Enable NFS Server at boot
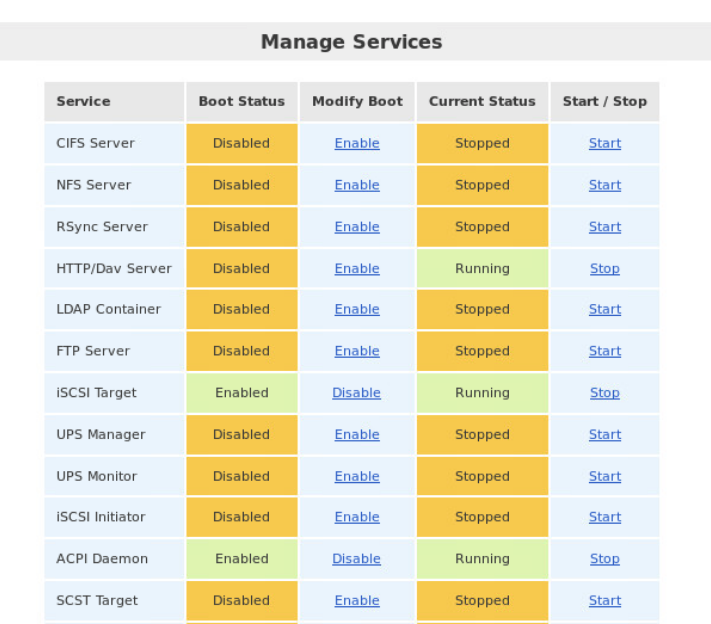 [x=357, y=185]
